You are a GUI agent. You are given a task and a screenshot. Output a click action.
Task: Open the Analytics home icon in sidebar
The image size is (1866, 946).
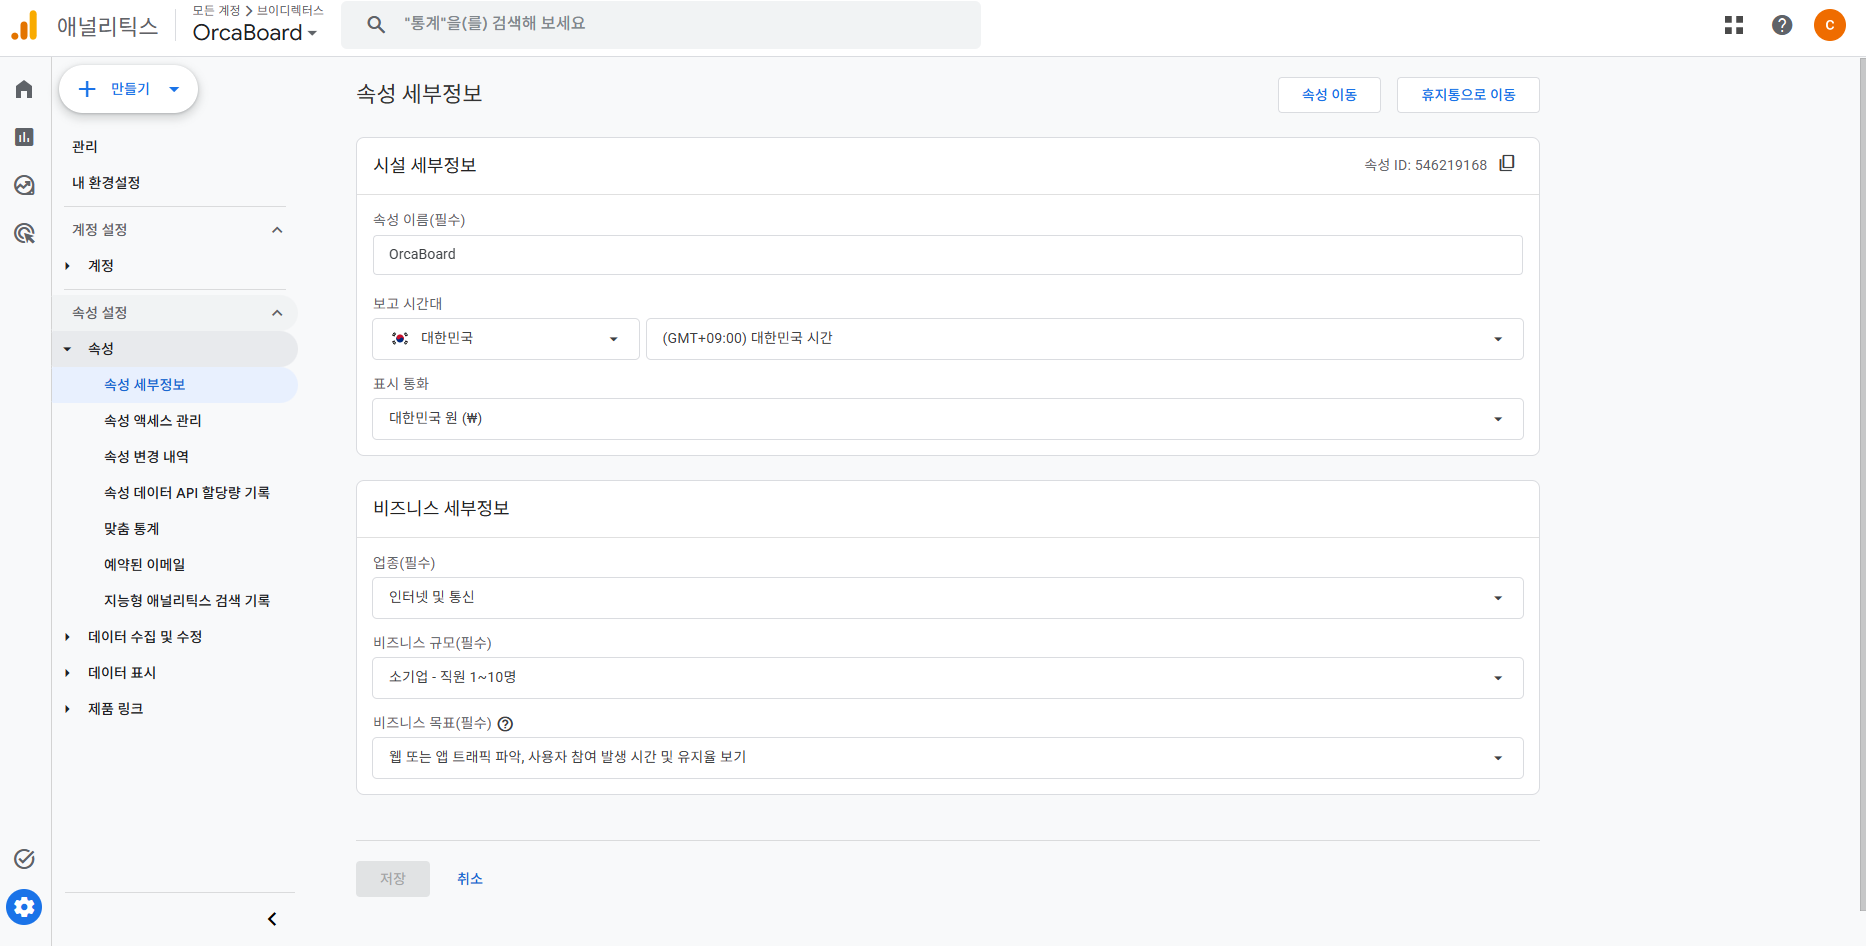(x=24, y=89)
